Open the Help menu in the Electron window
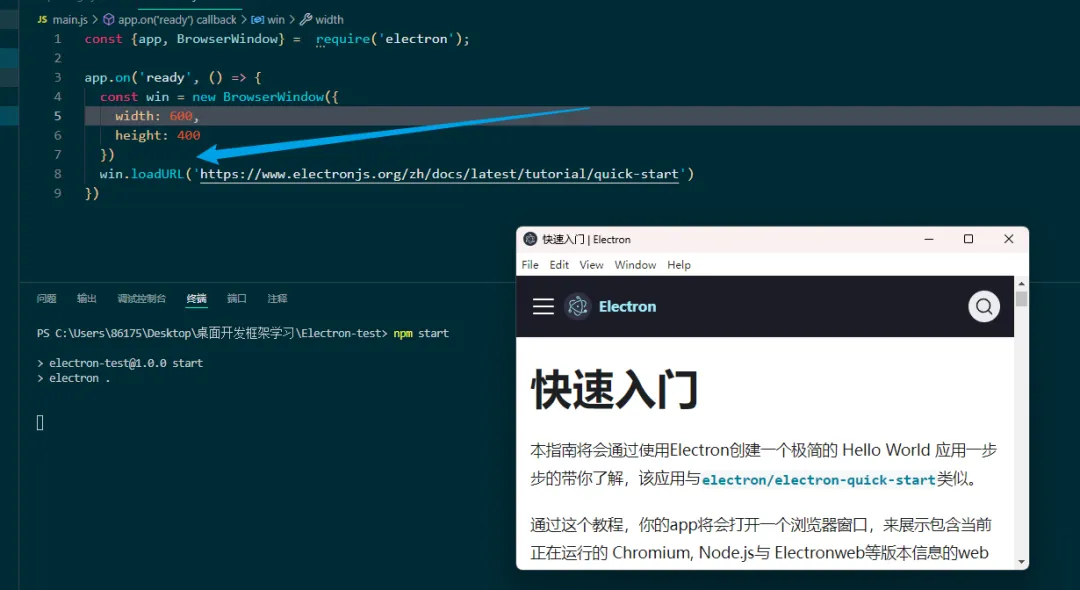 click(678, 265)
